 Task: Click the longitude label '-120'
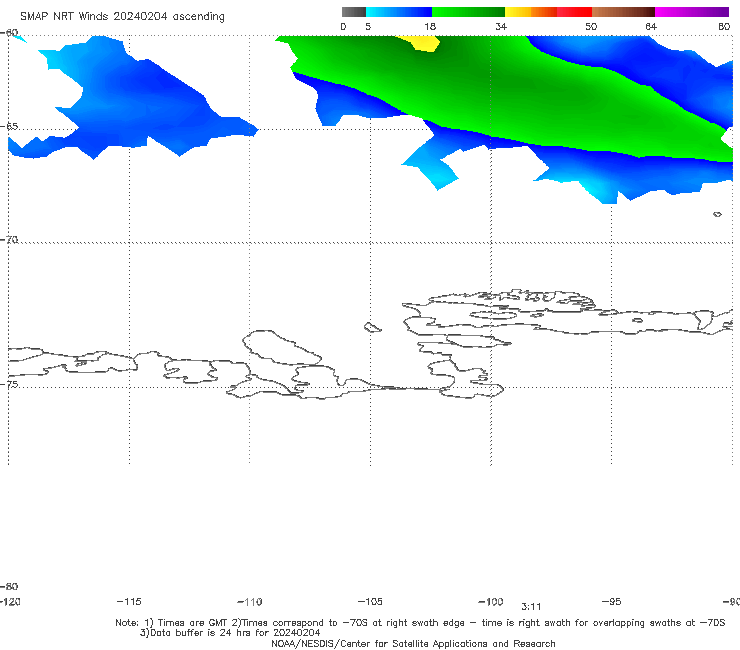pyautogui.click(x=10, y=602)
